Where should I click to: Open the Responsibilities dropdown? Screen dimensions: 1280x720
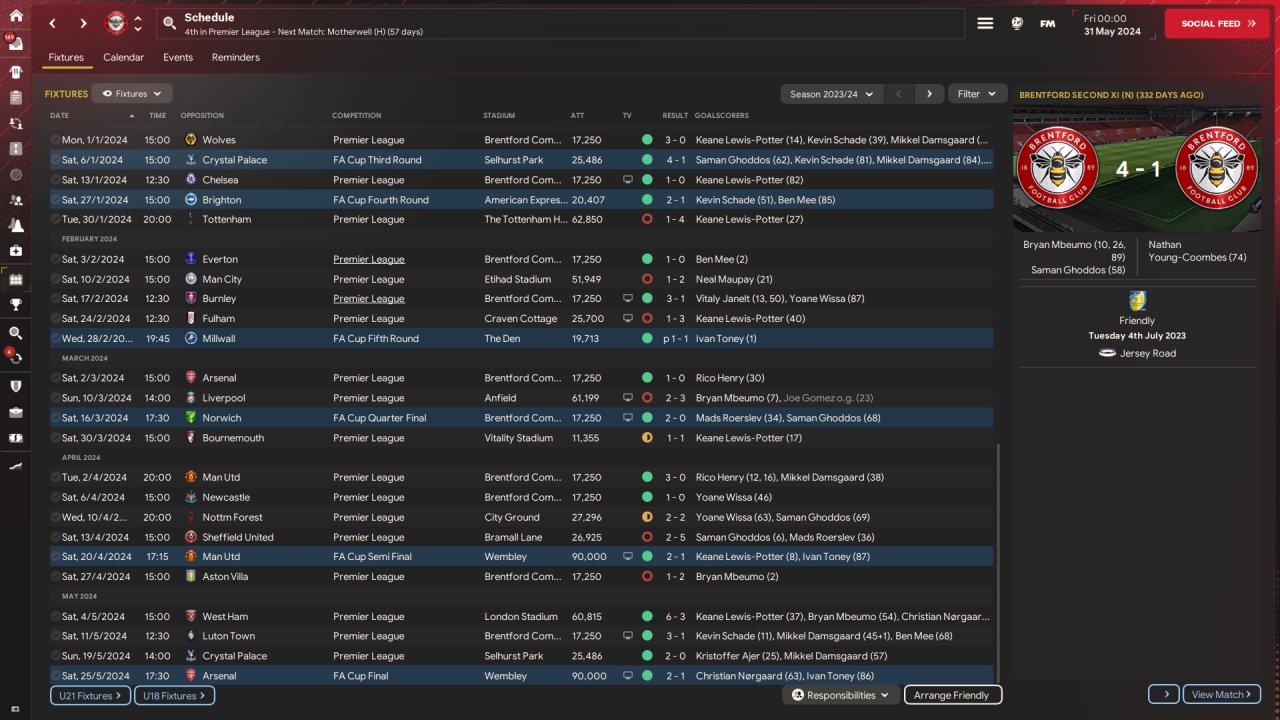click(x=841, y=695)
